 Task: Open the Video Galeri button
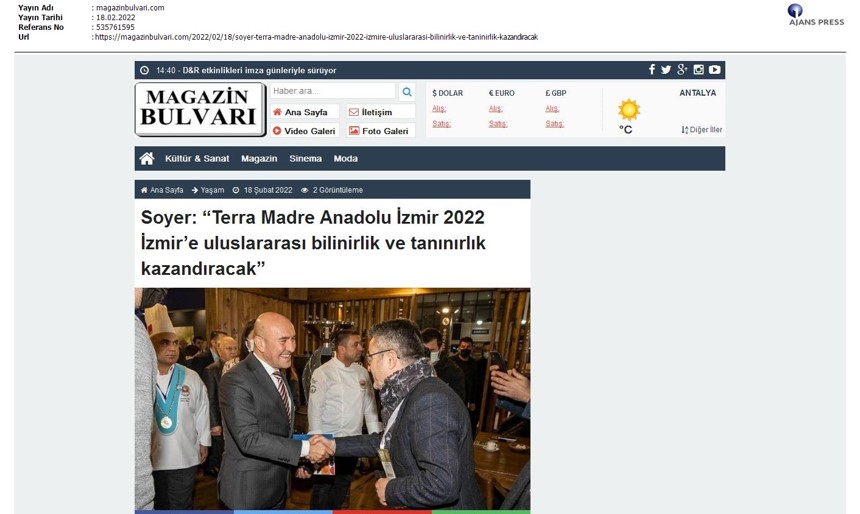[304, 131]
